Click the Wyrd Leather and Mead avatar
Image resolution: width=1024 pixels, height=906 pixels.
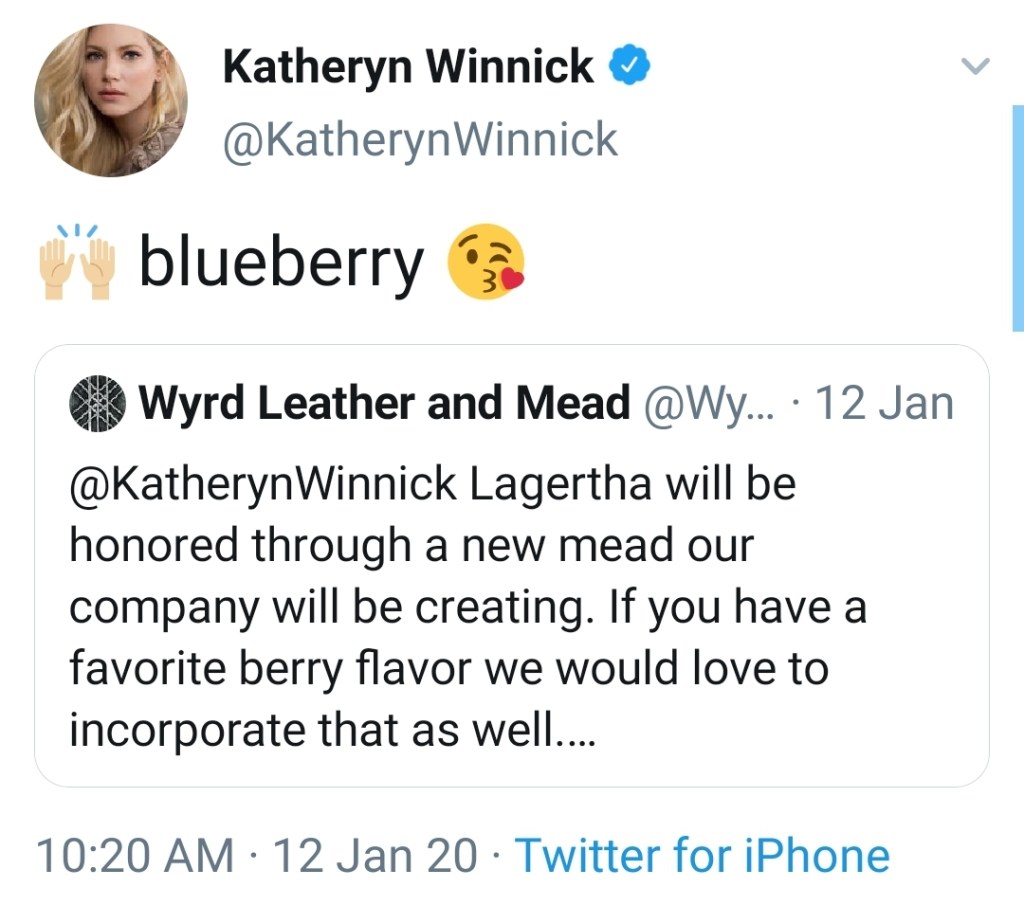pyautogui.click(x=97, y=404)
